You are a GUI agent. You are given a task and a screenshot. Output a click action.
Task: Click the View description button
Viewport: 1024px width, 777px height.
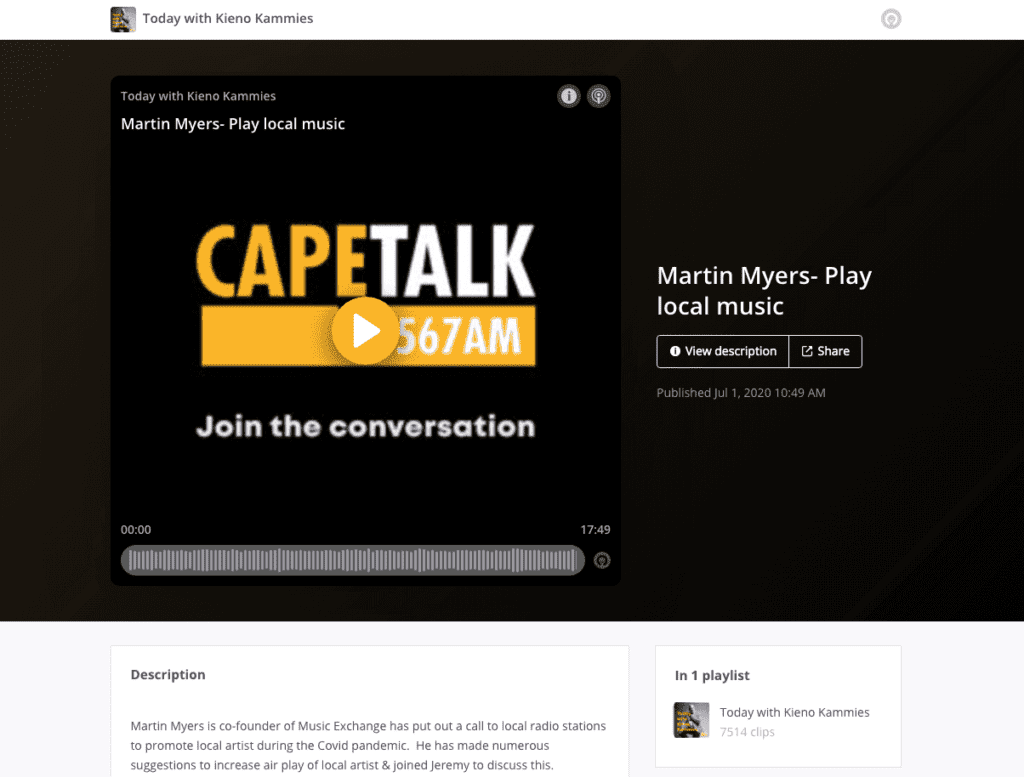point(723,351)
